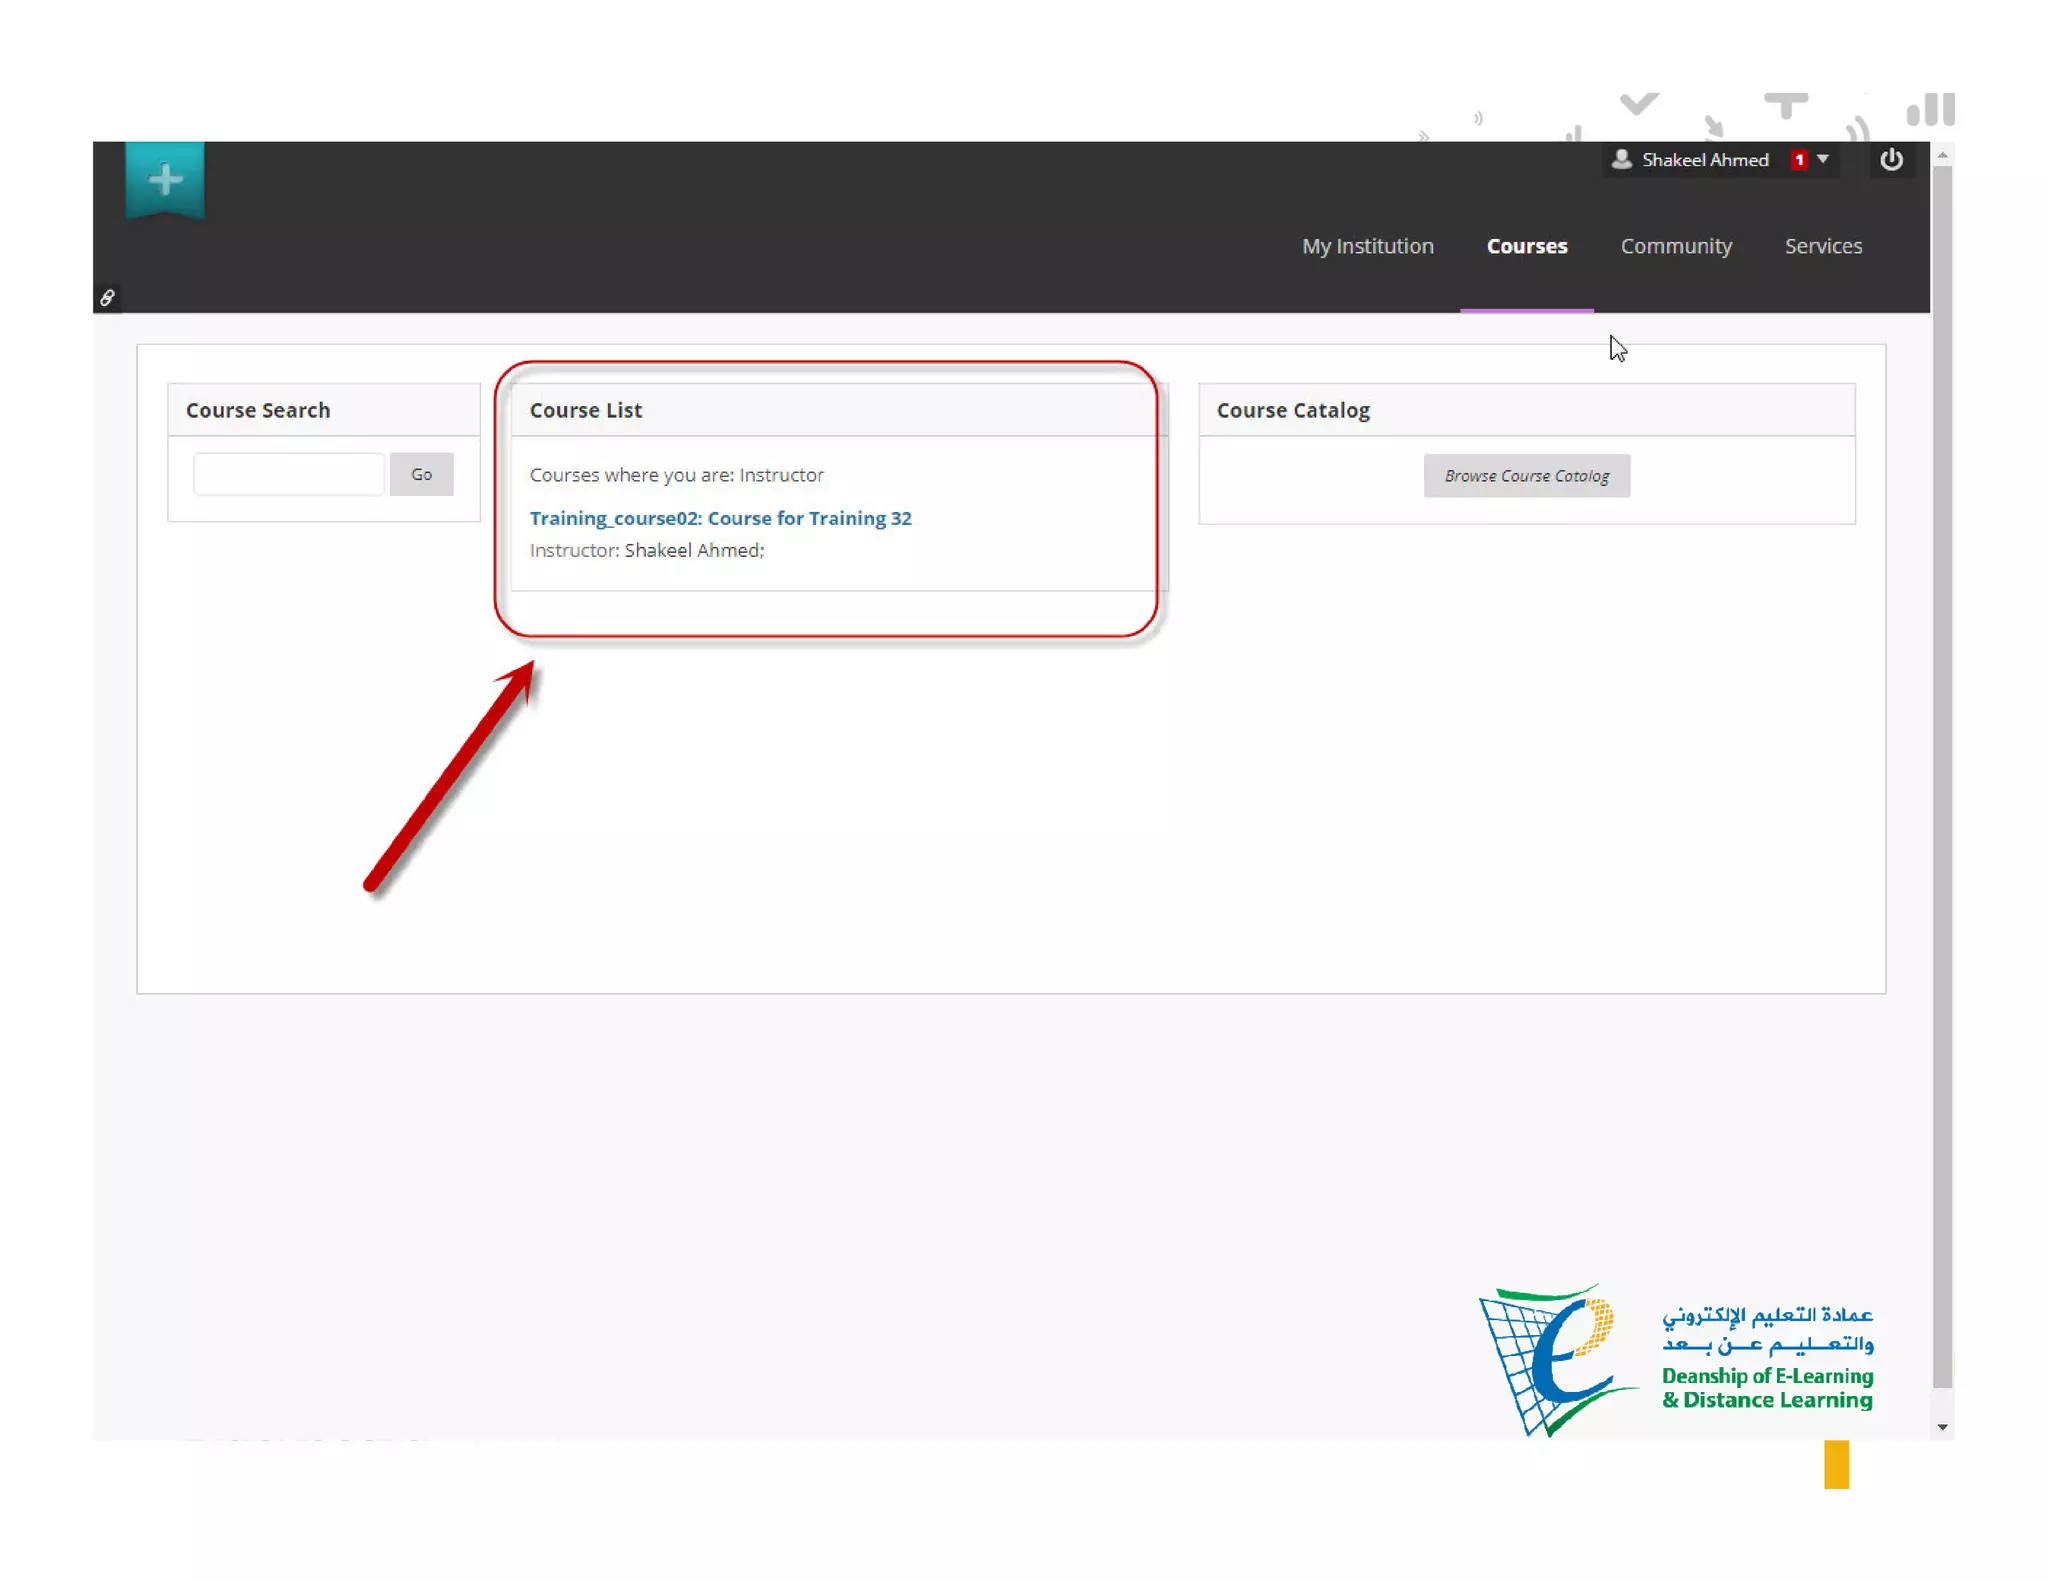Click the Course List panel header

point(586,410)
